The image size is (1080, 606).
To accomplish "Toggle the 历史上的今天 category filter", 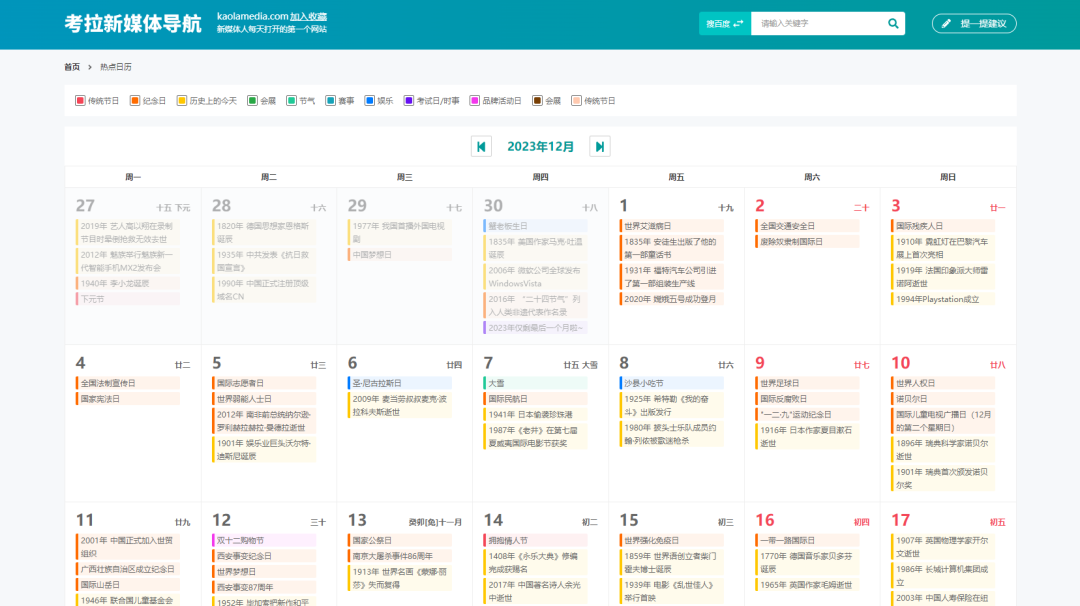I will [182, 101].
